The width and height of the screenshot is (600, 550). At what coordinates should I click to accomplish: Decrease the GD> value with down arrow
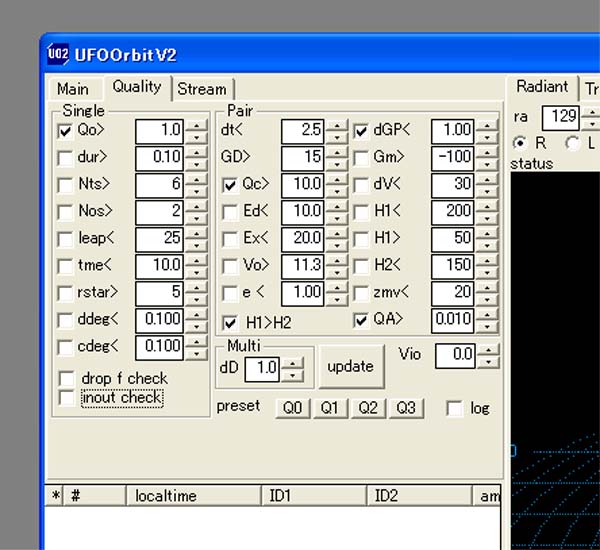337,165
